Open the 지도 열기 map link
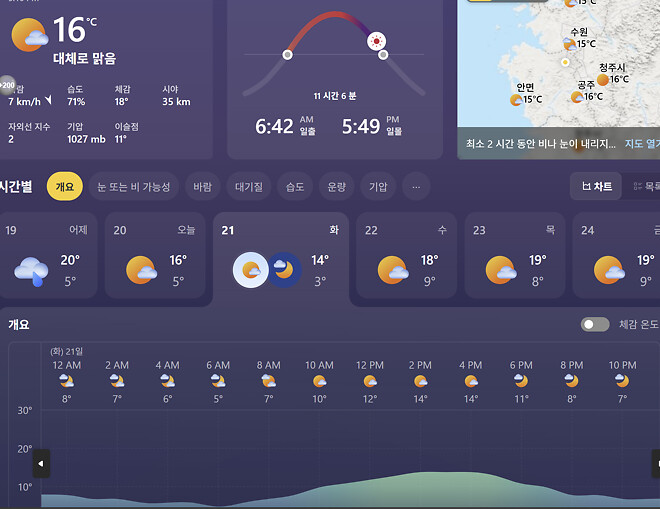Screen dimensions: 660x509 point(642,144)
